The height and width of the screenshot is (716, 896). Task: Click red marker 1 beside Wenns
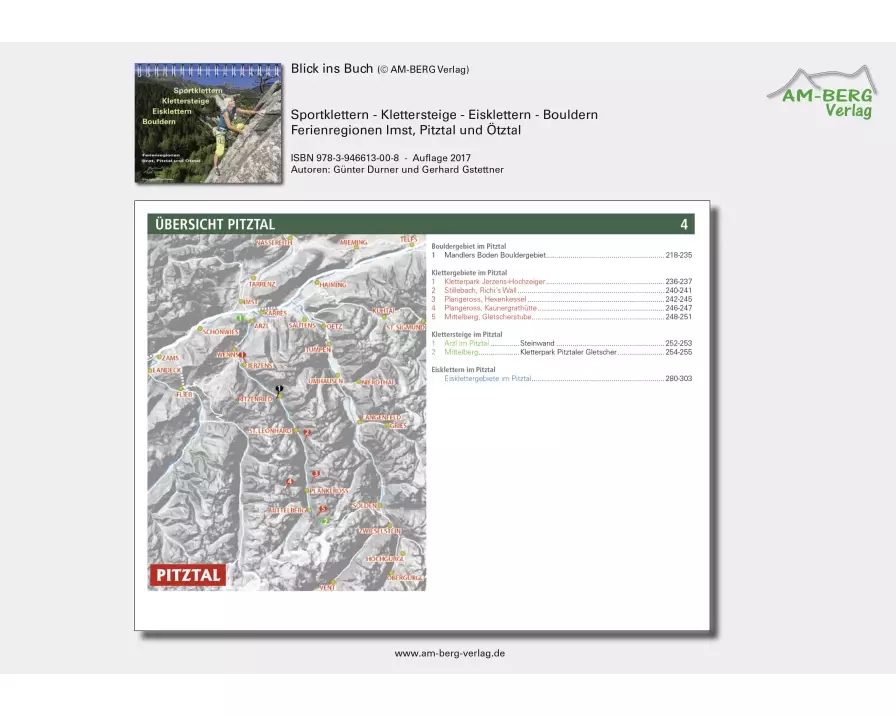(242, 355)
